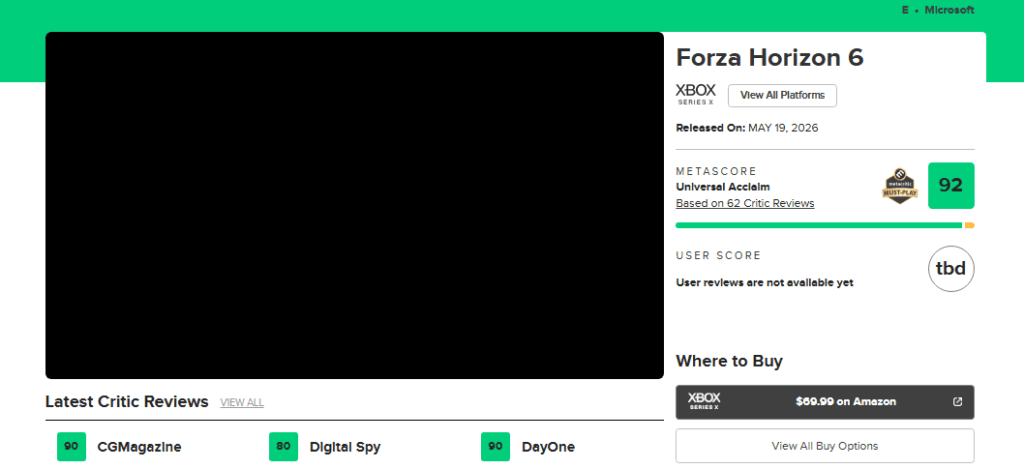This screenshot has height=469, width=1024.
Task: Click the 90 score badge for CGMagazine
Action: pos(71,447)
